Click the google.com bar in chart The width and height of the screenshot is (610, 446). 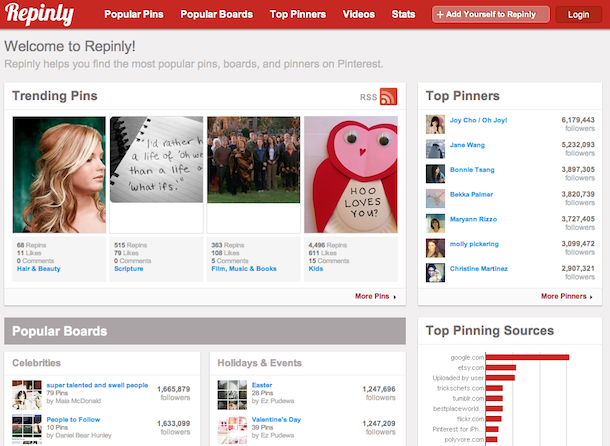click(527, 357)
